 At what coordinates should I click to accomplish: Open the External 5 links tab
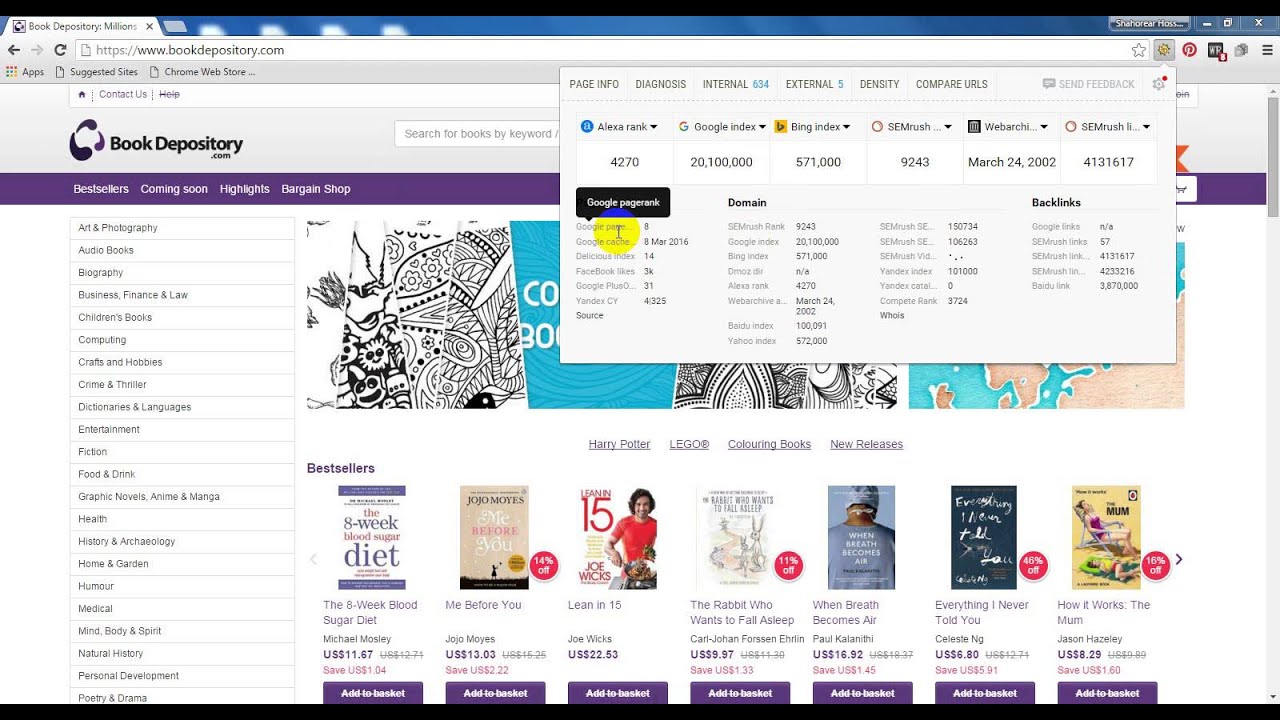pos(814,84)
